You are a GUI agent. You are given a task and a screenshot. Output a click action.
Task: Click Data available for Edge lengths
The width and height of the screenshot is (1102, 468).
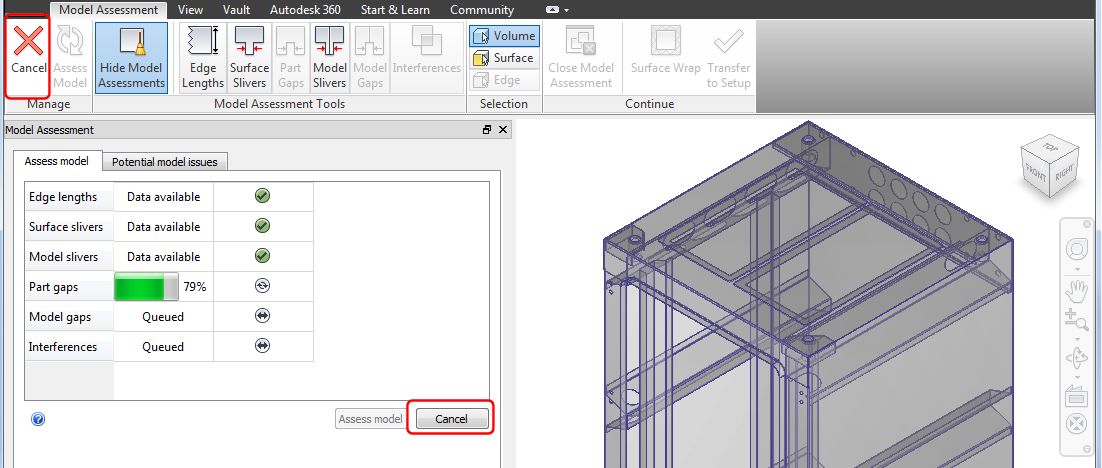tap(163, 197)
